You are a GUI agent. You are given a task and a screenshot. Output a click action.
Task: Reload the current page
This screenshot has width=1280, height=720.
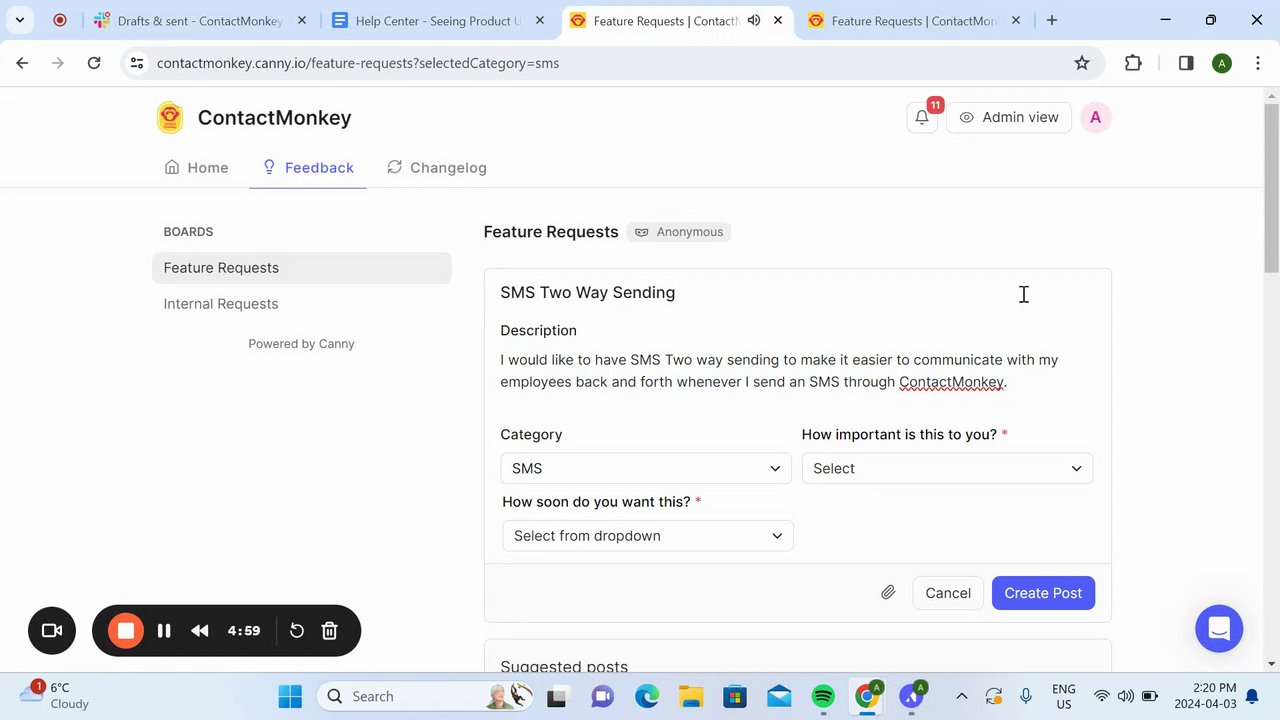[94, 63]
